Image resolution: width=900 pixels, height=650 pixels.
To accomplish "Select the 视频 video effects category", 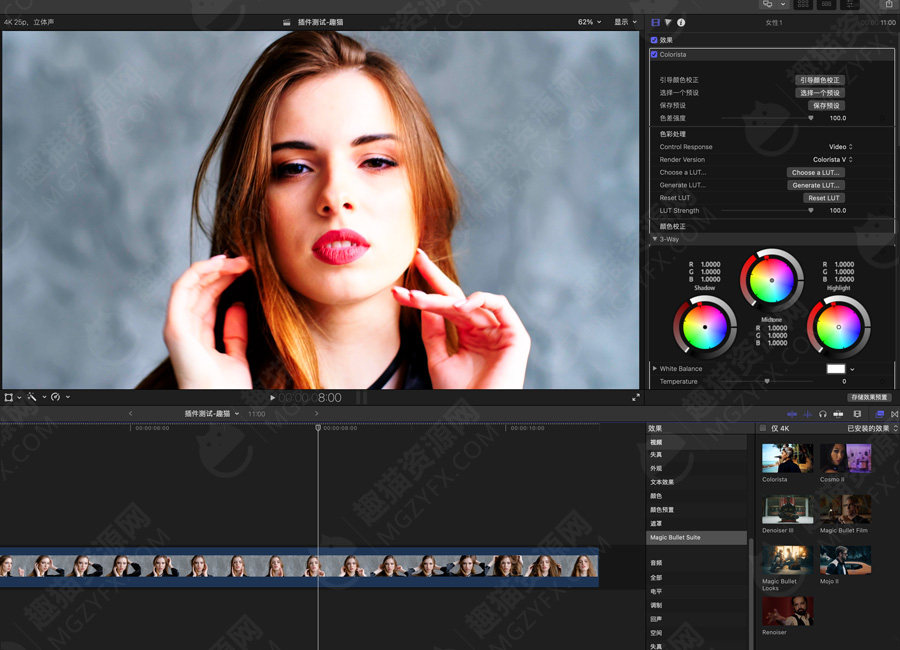I will (697, 442).
